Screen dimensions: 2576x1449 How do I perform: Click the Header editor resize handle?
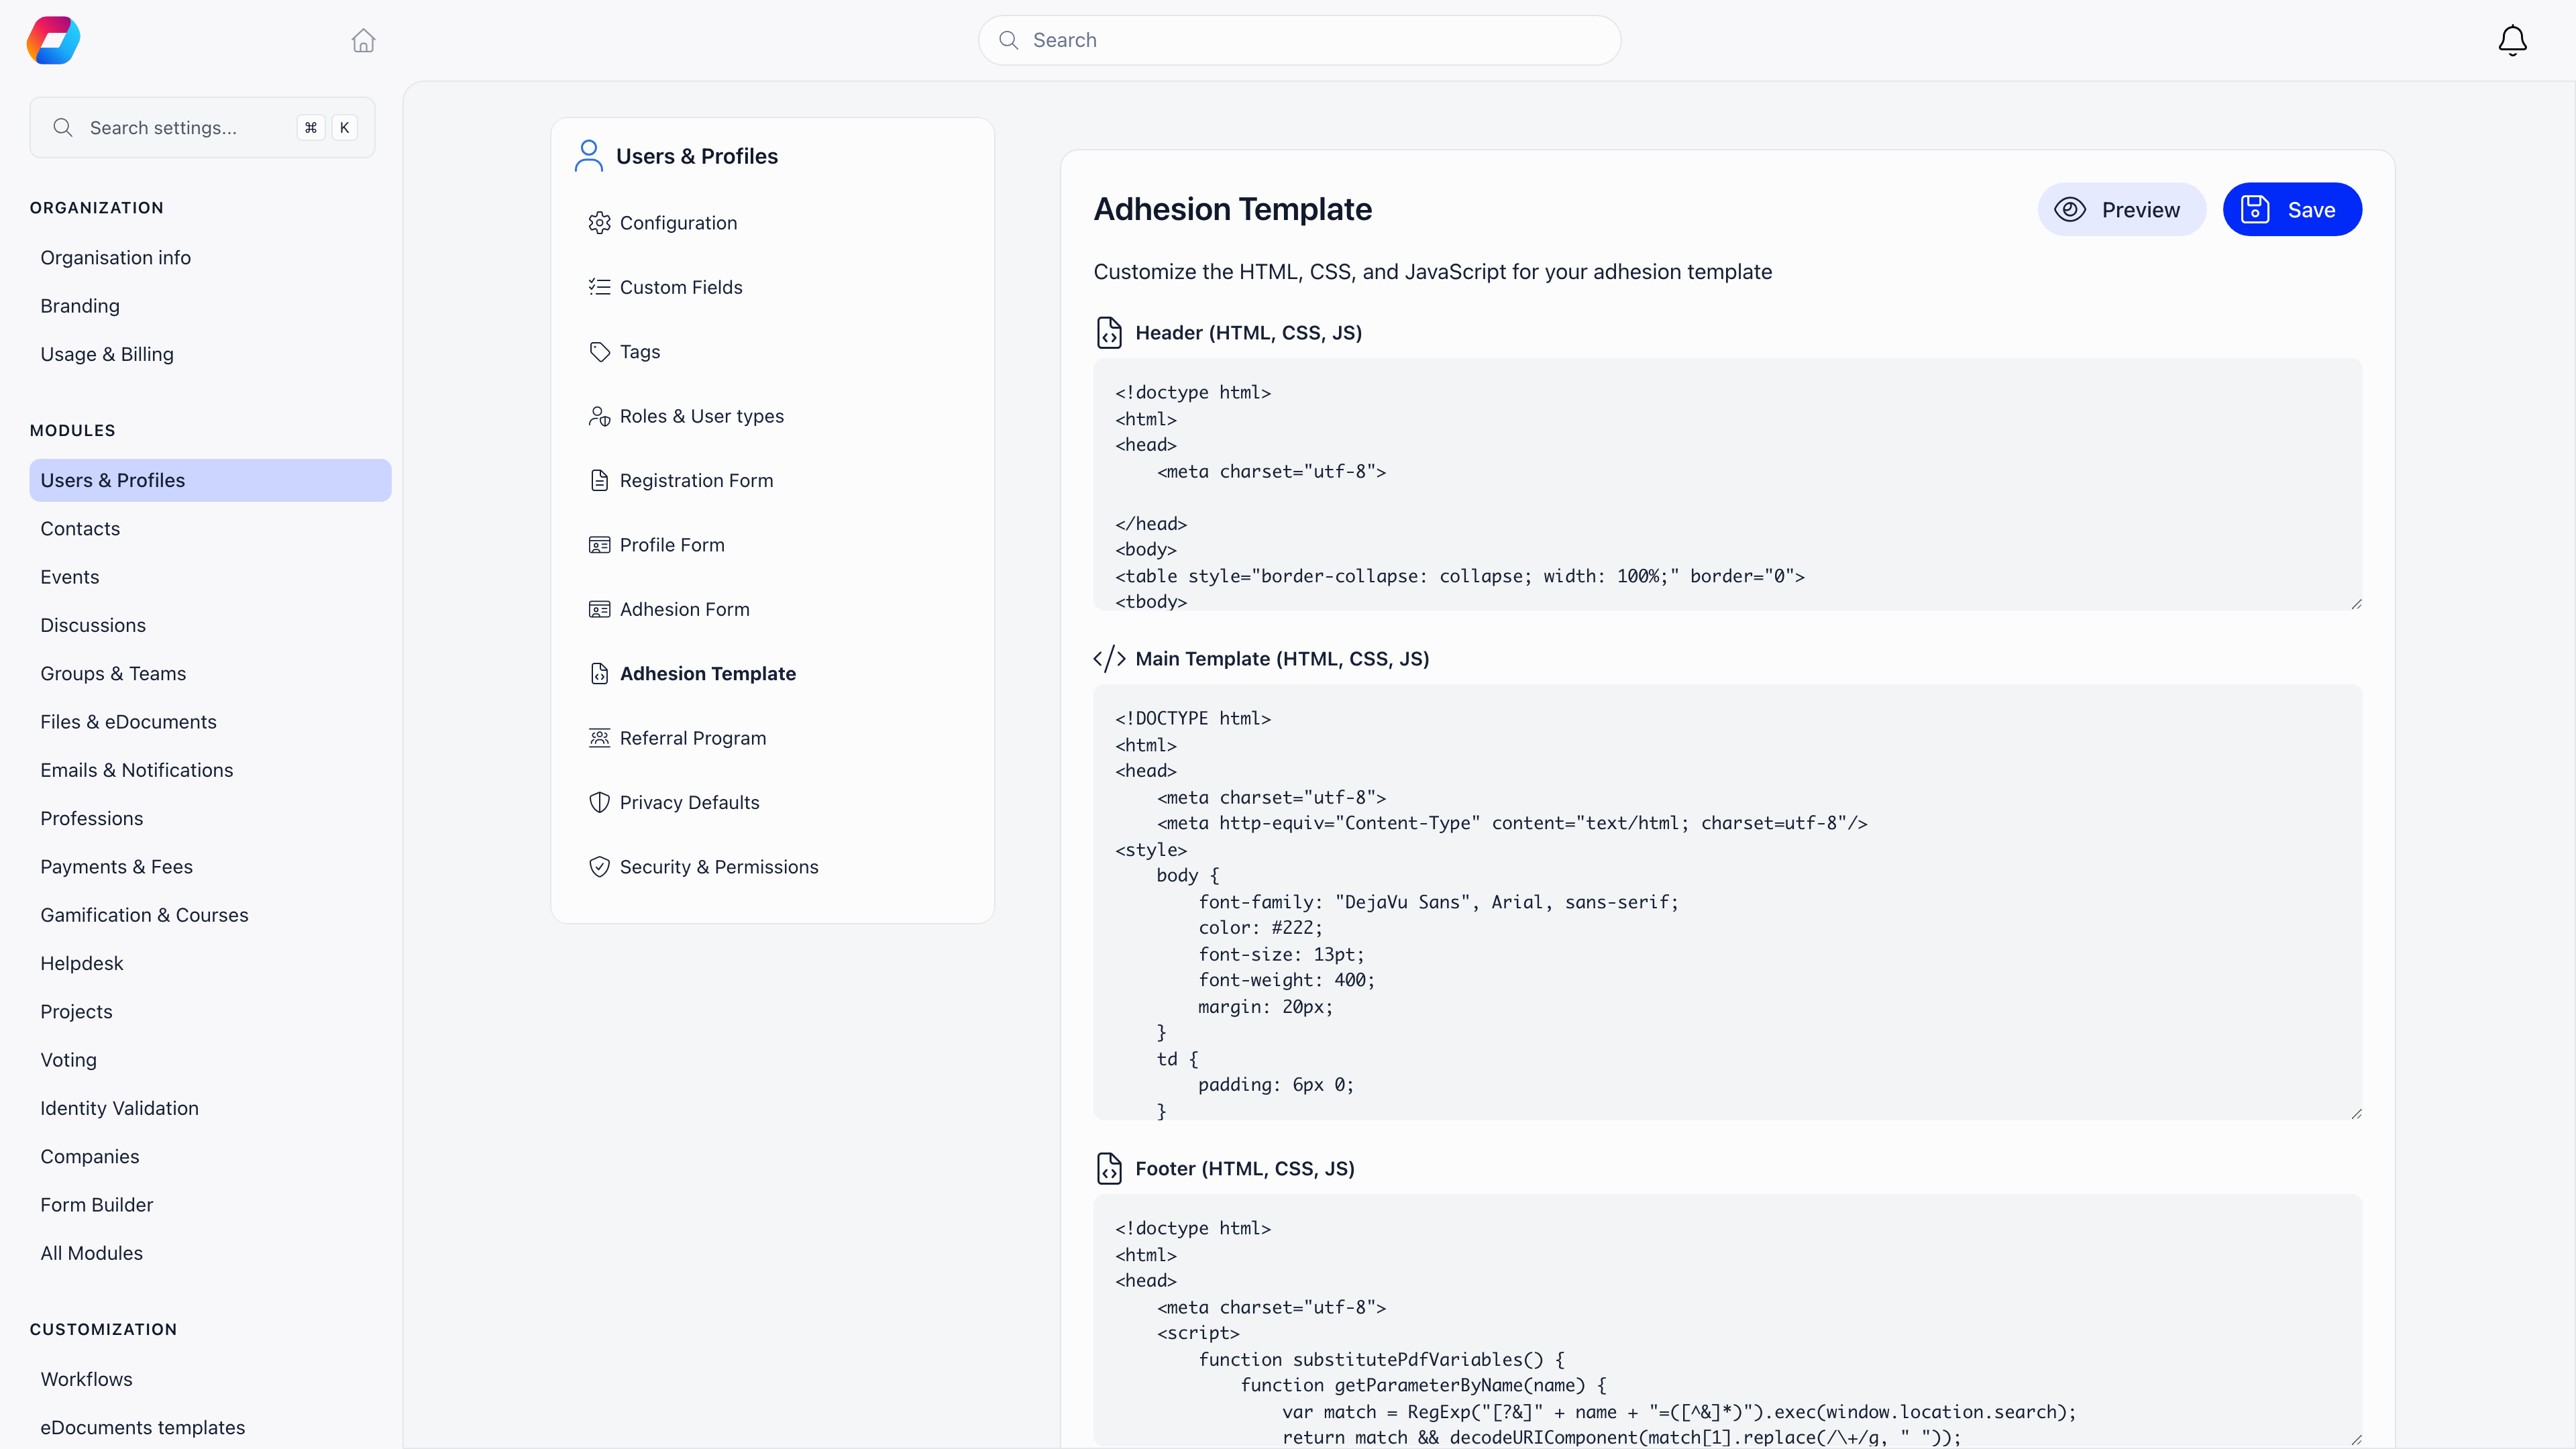click(2356, 604)
